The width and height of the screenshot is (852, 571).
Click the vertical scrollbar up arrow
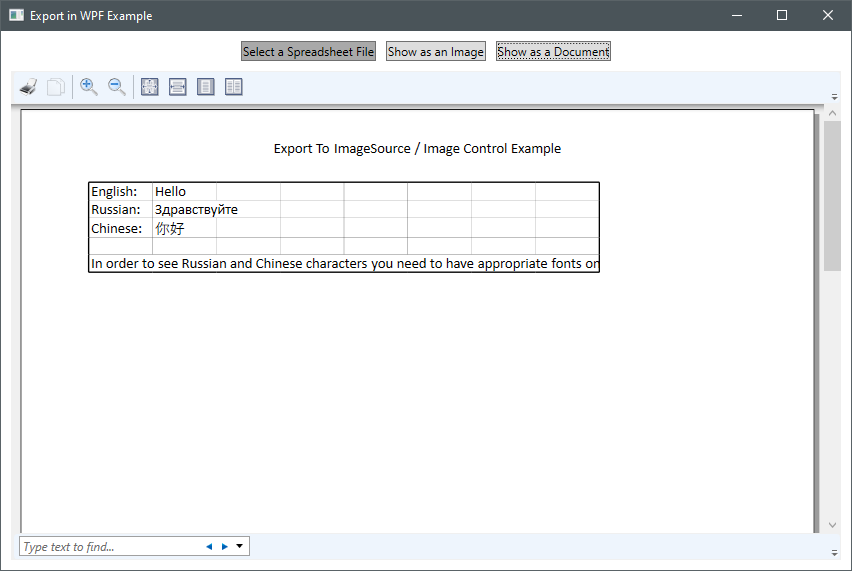[x=832, y=114]
